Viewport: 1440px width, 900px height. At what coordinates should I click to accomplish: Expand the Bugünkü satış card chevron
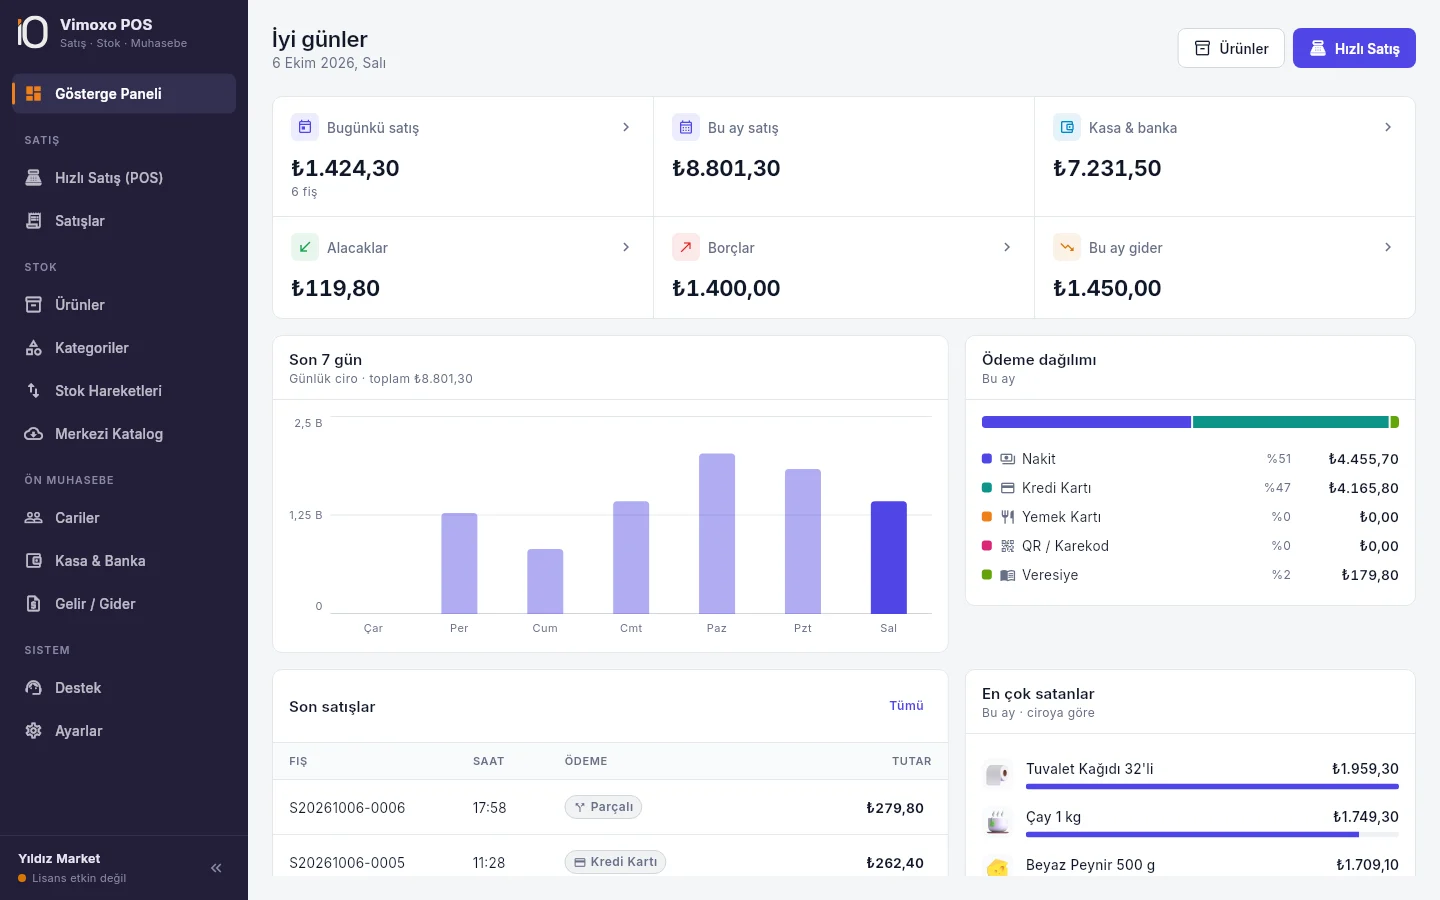point(626,127)
